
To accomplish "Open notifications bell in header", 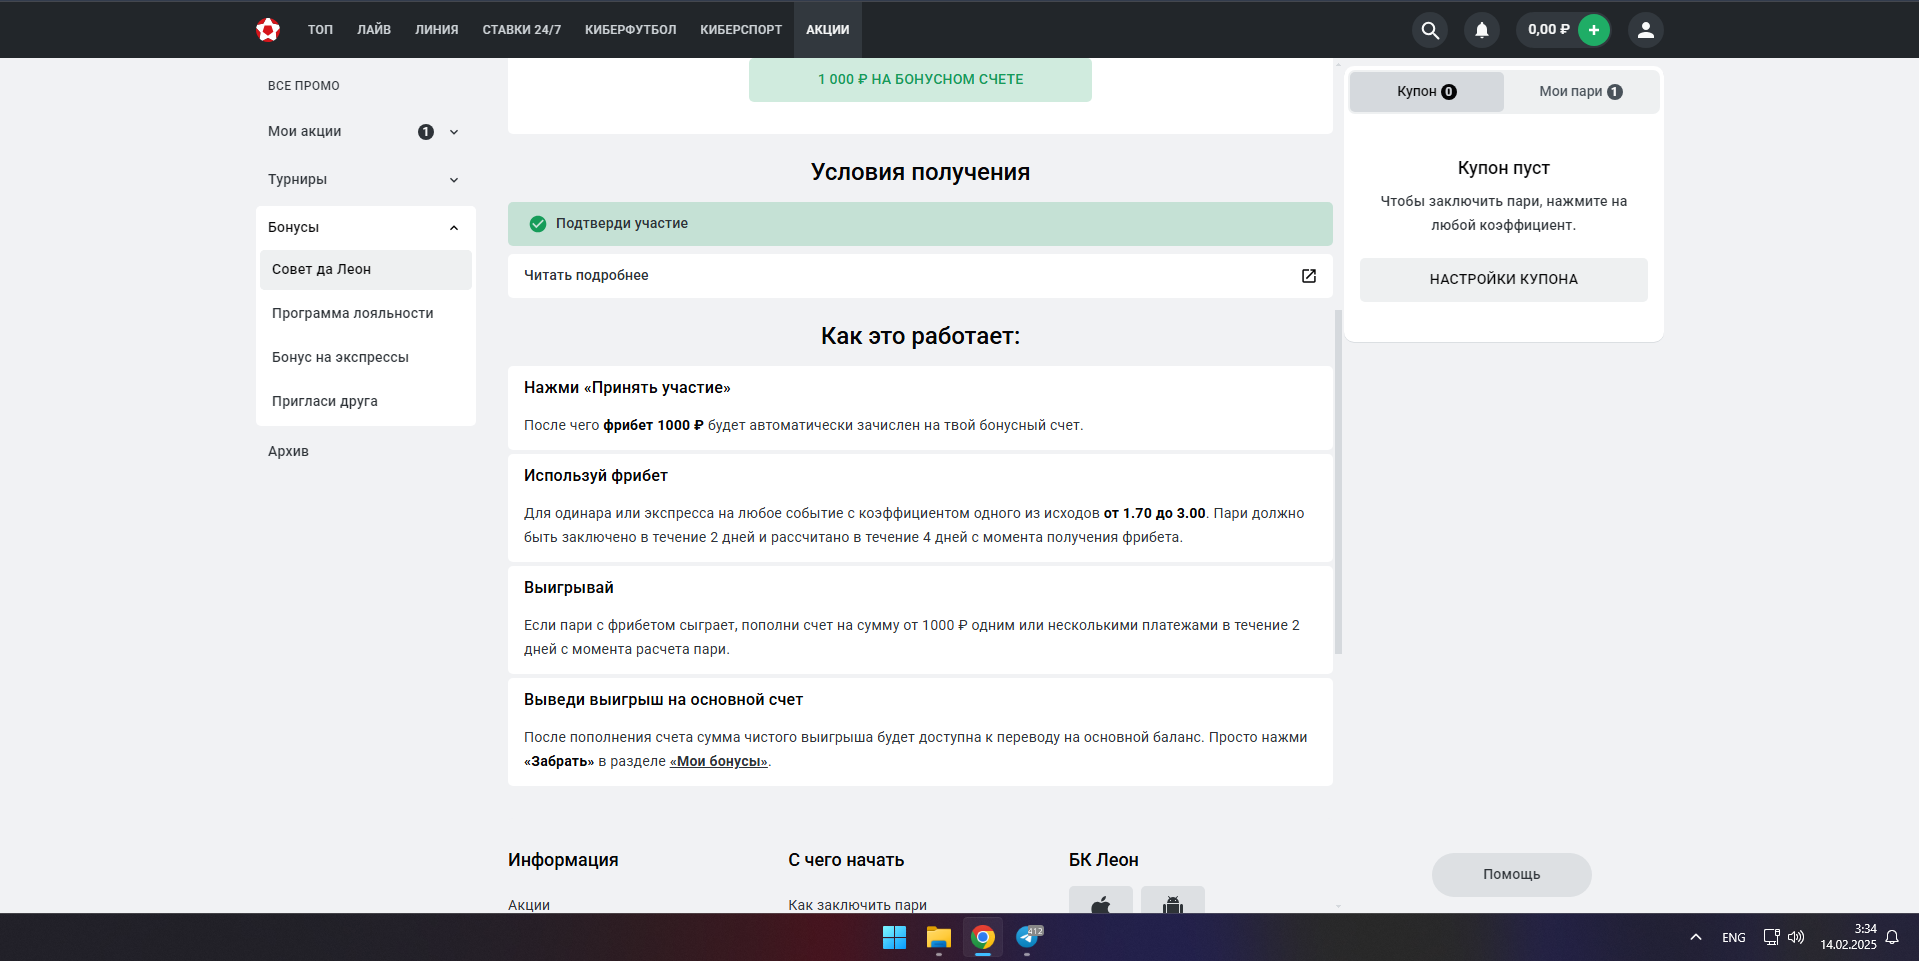I will [x=1482, y=30].
